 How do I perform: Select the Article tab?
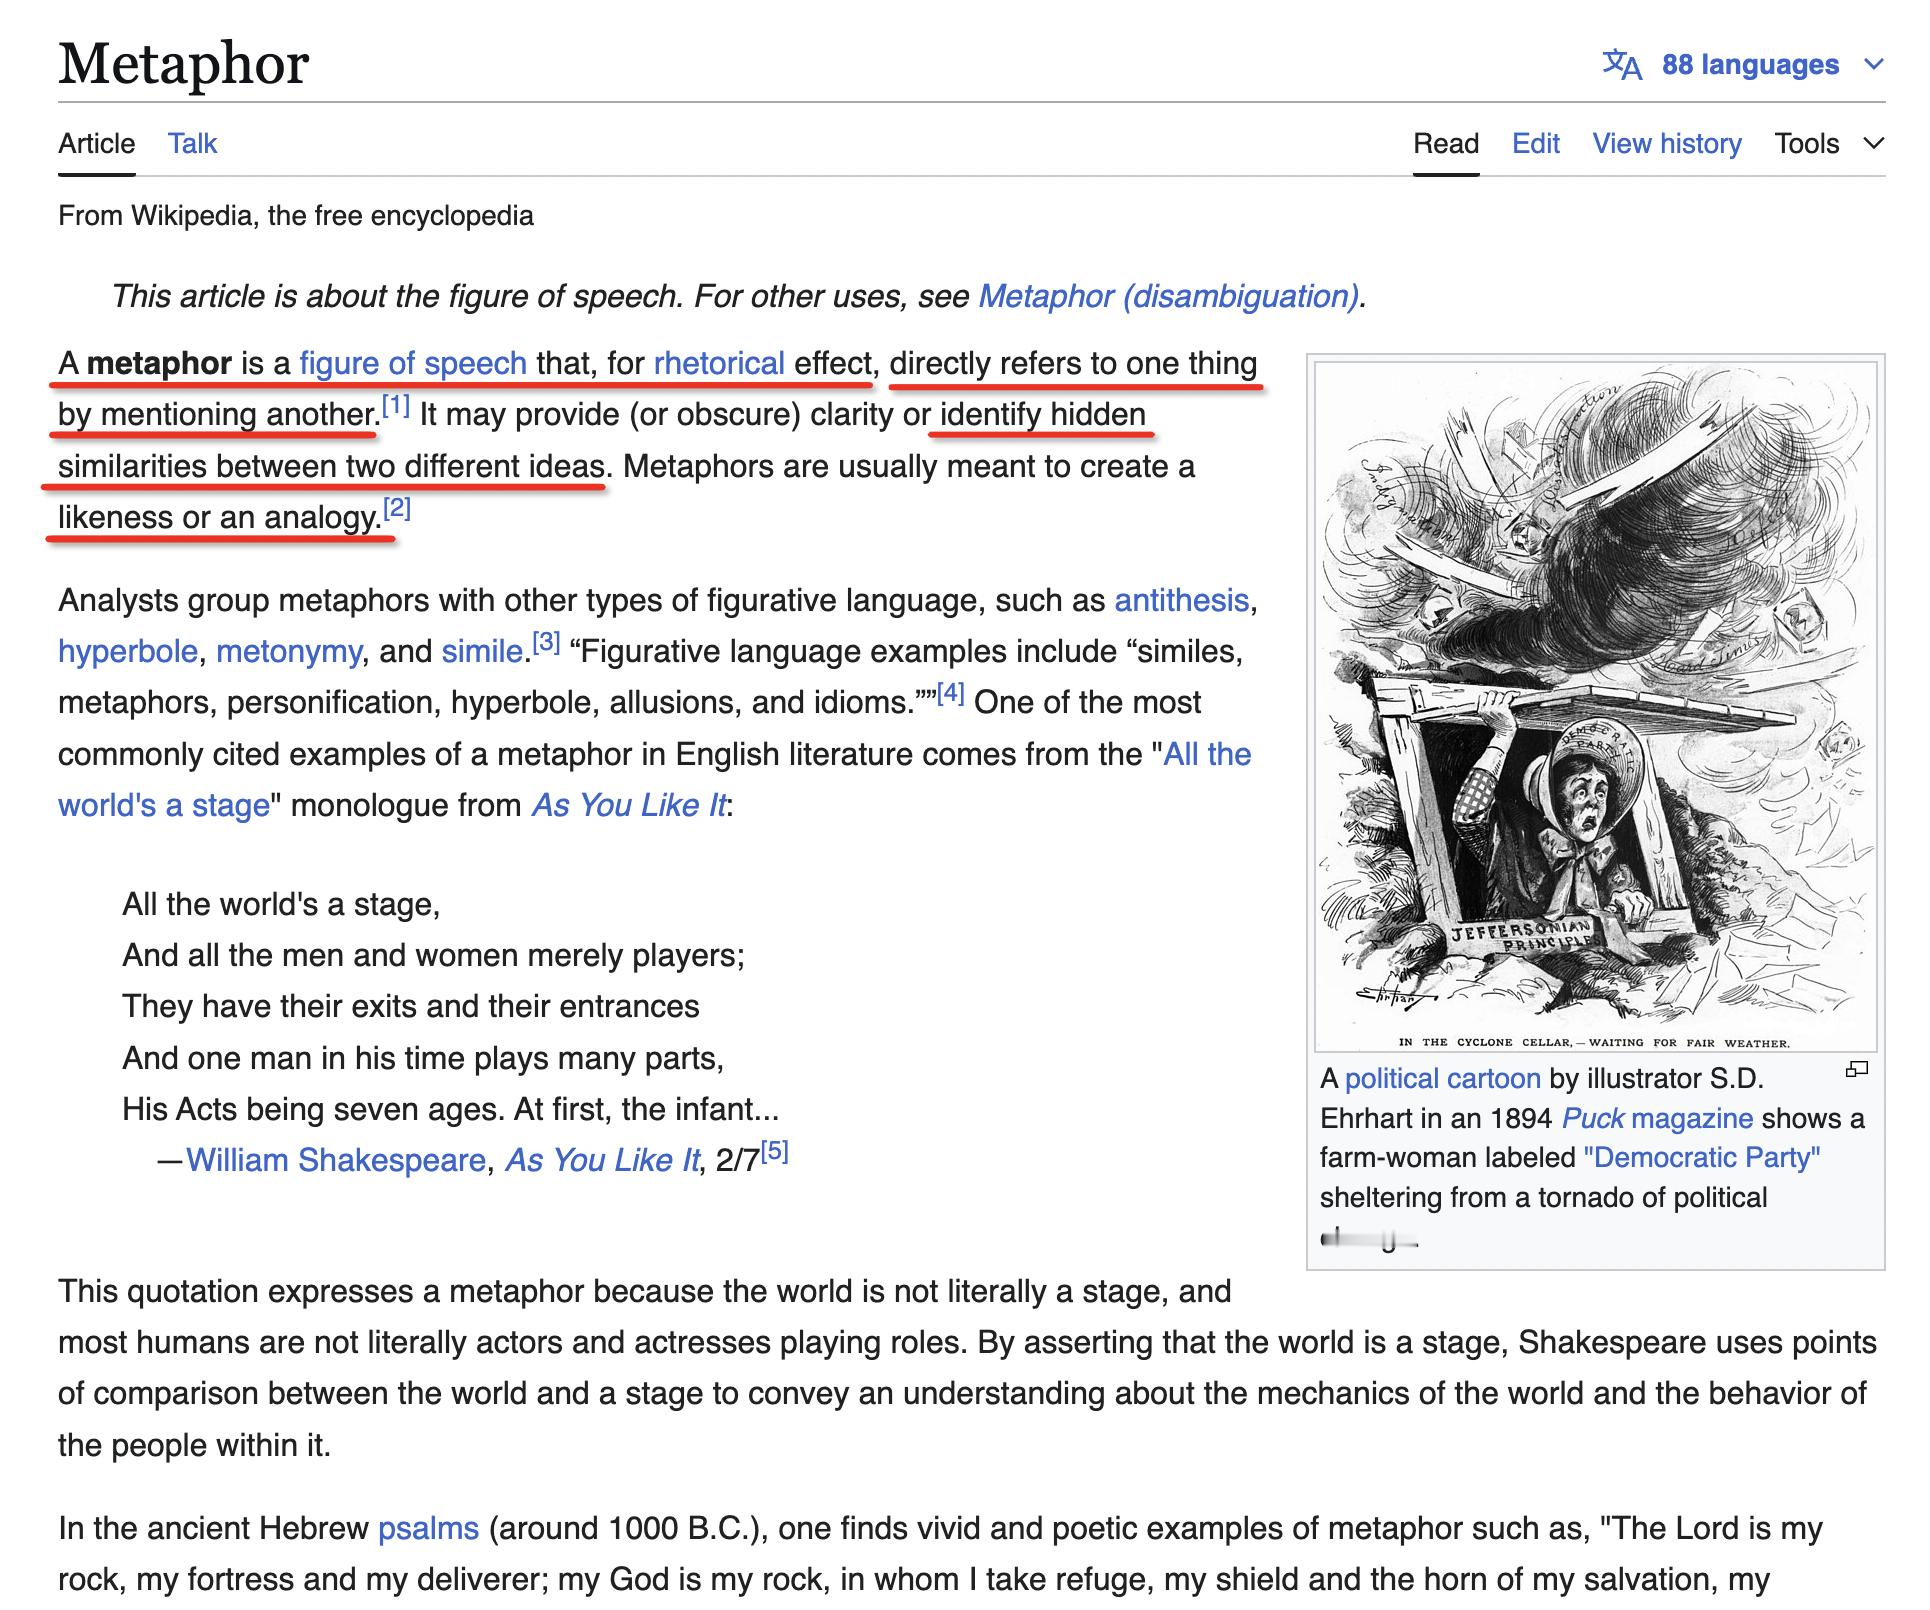pos(96,144)
